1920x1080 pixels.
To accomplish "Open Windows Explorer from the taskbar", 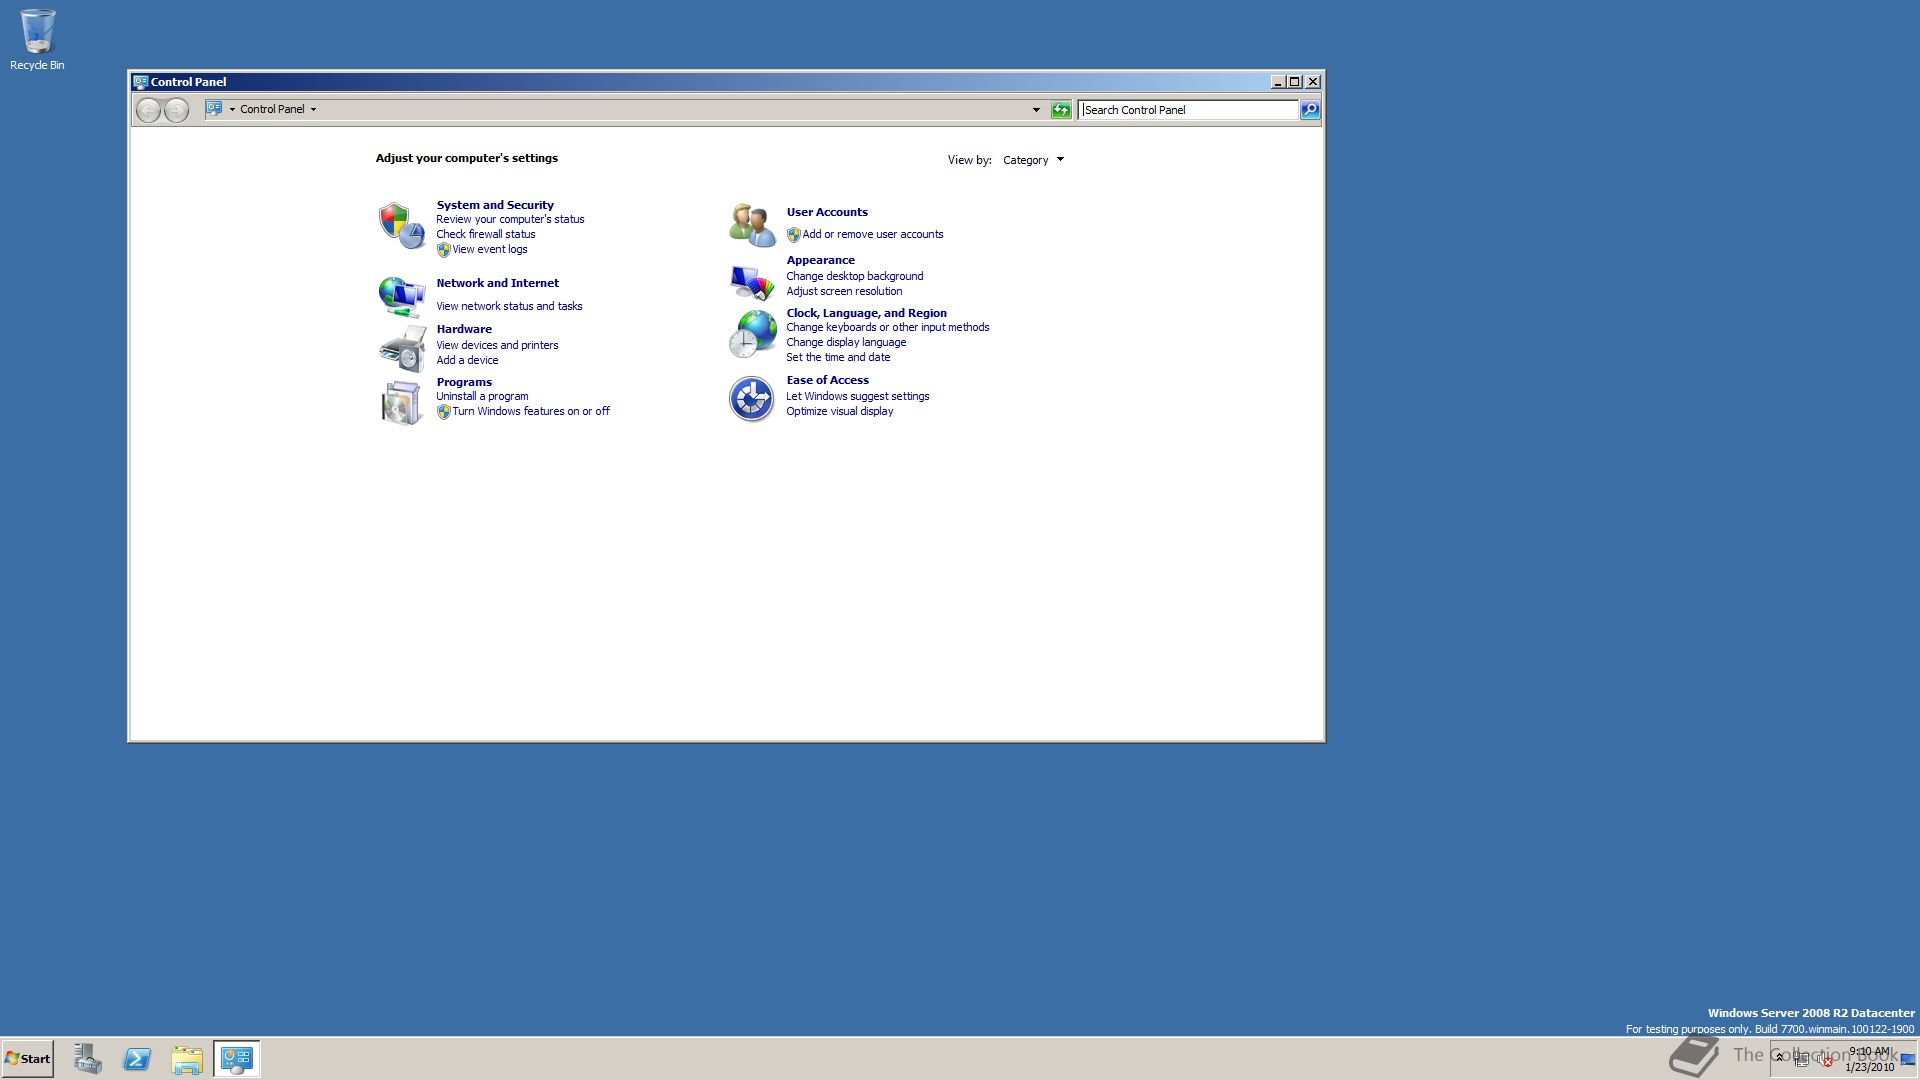I will pos(187,1059).
